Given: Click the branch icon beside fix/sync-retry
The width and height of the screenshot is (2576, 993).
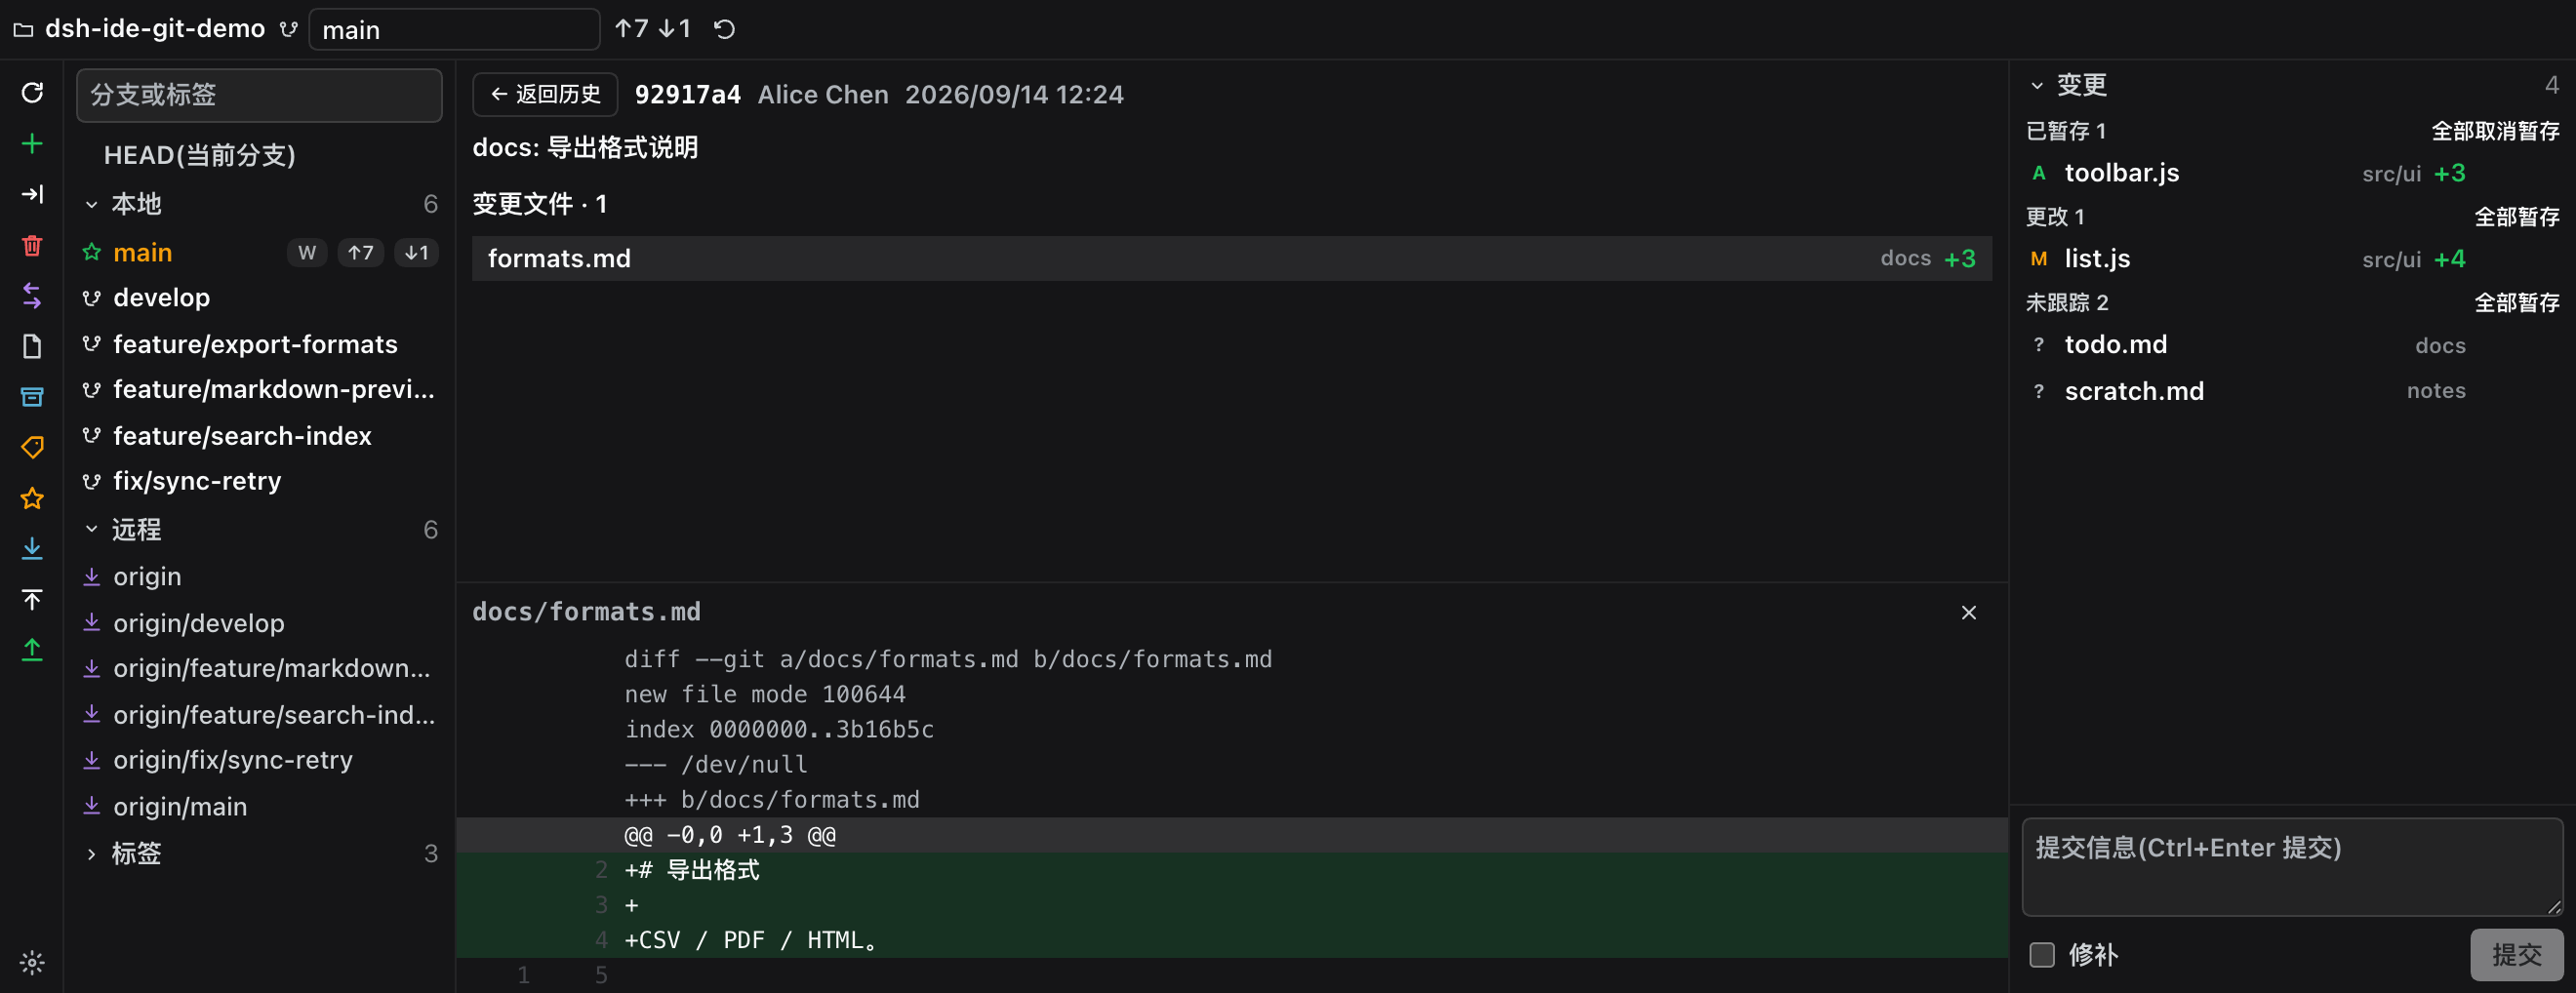Looking at the screenshot, I should tap(92, 481).
